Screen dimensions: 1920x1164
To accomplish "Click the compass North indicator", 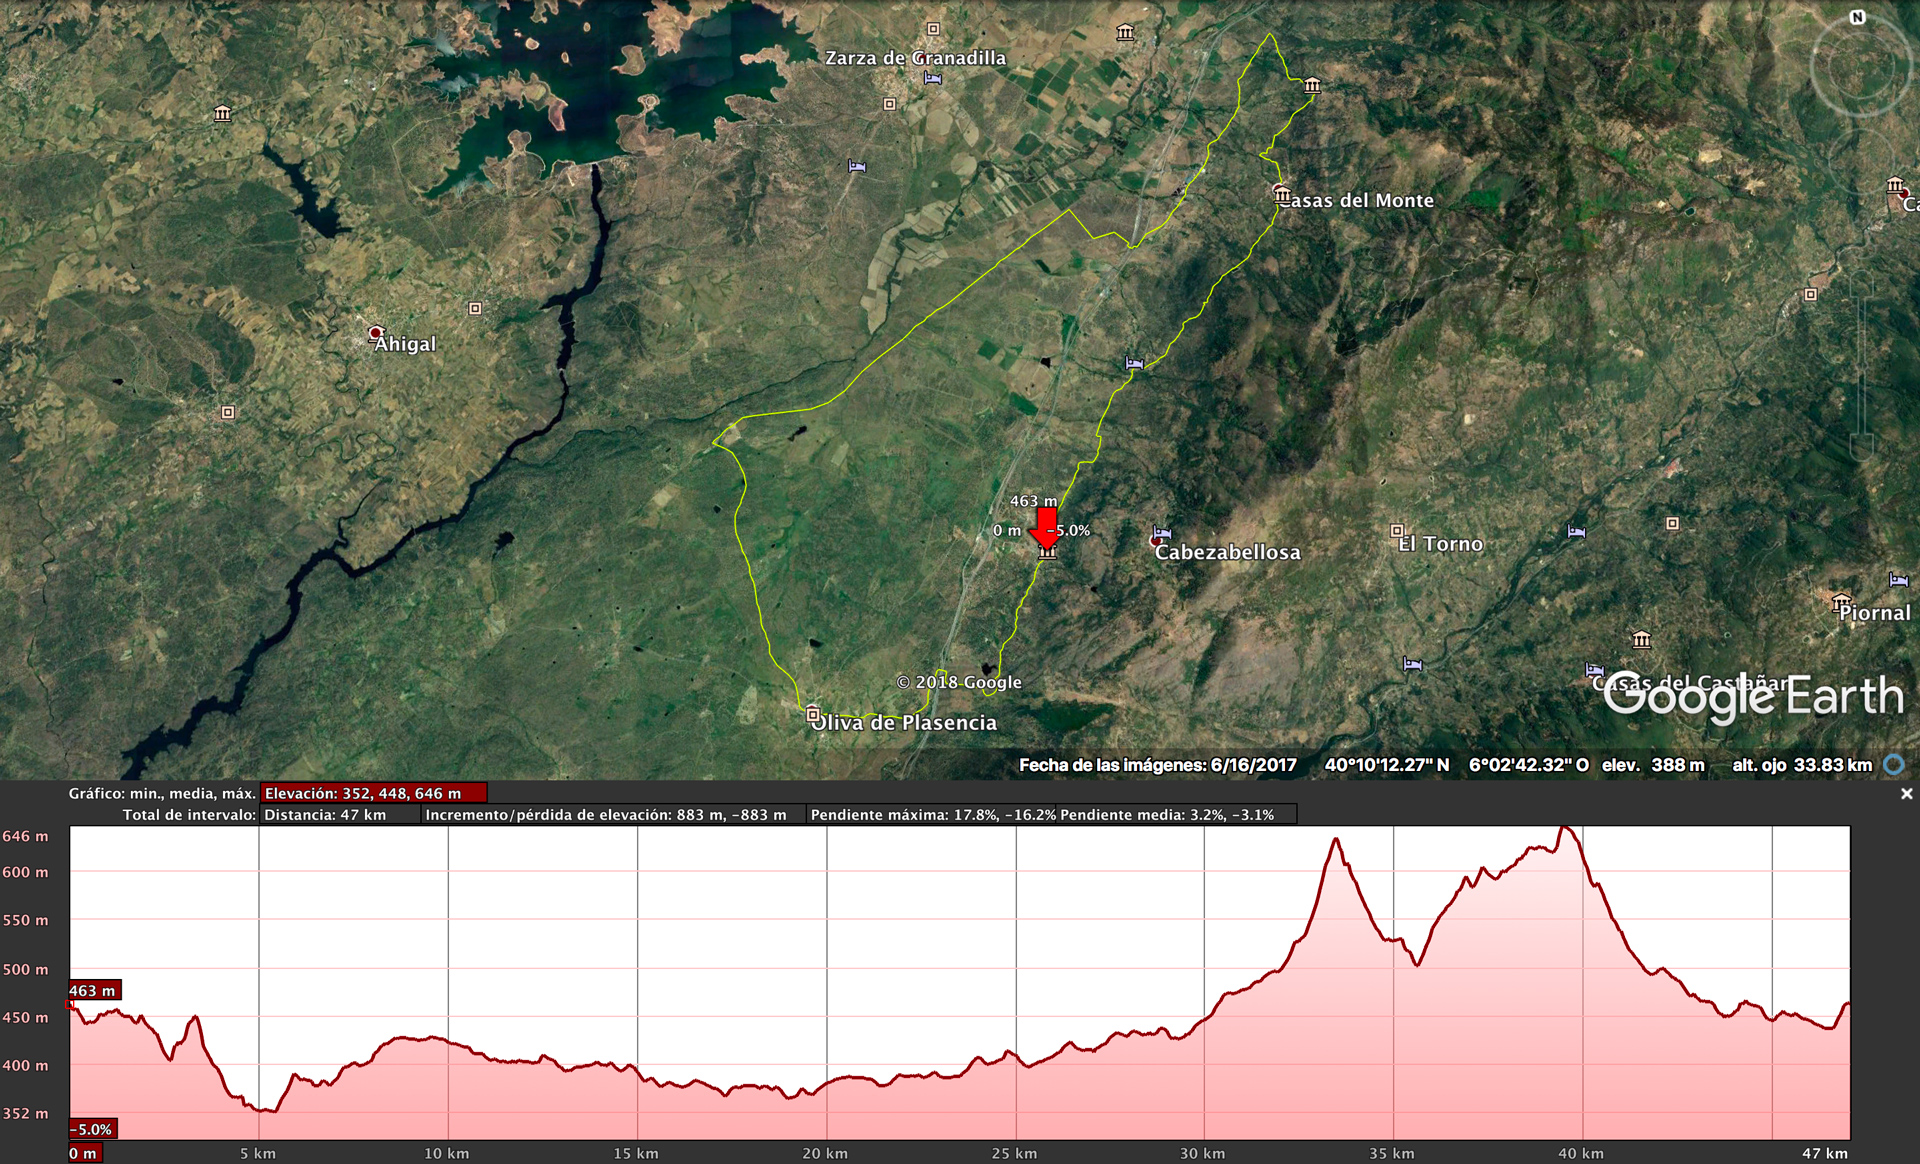I will coord(1857,17).
